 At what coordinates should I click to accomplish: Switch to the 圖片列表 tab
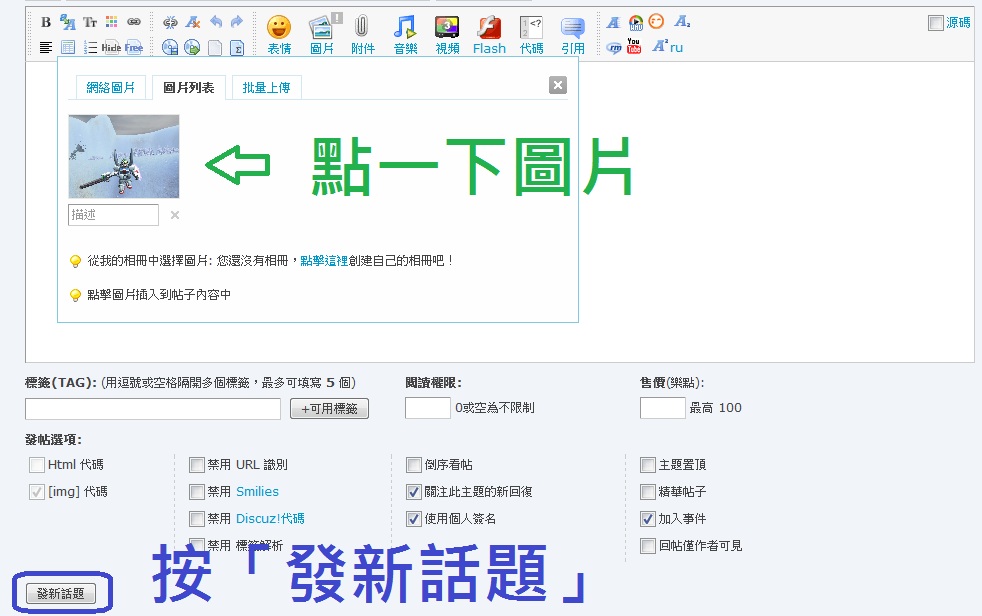click(189, 88)
